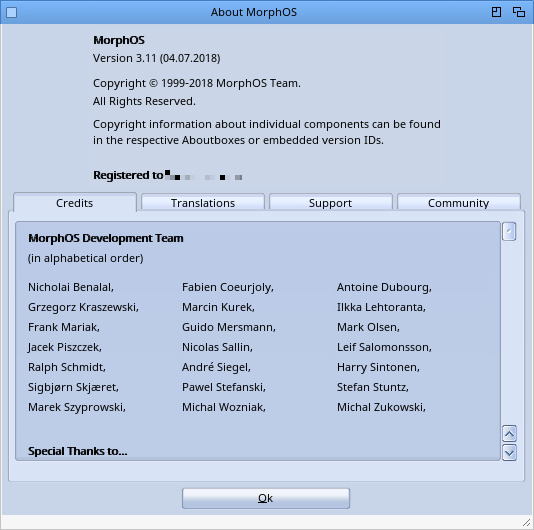Click the scroll up arrow of credits list
The image size is (534, 530).
[x=509, y=434]
